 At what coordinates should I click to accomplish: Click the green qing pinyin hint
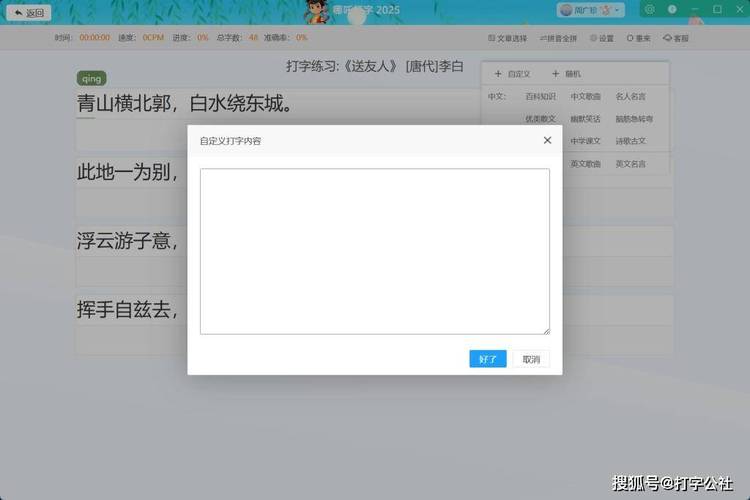pyautogui.click(x=91, y=78)
